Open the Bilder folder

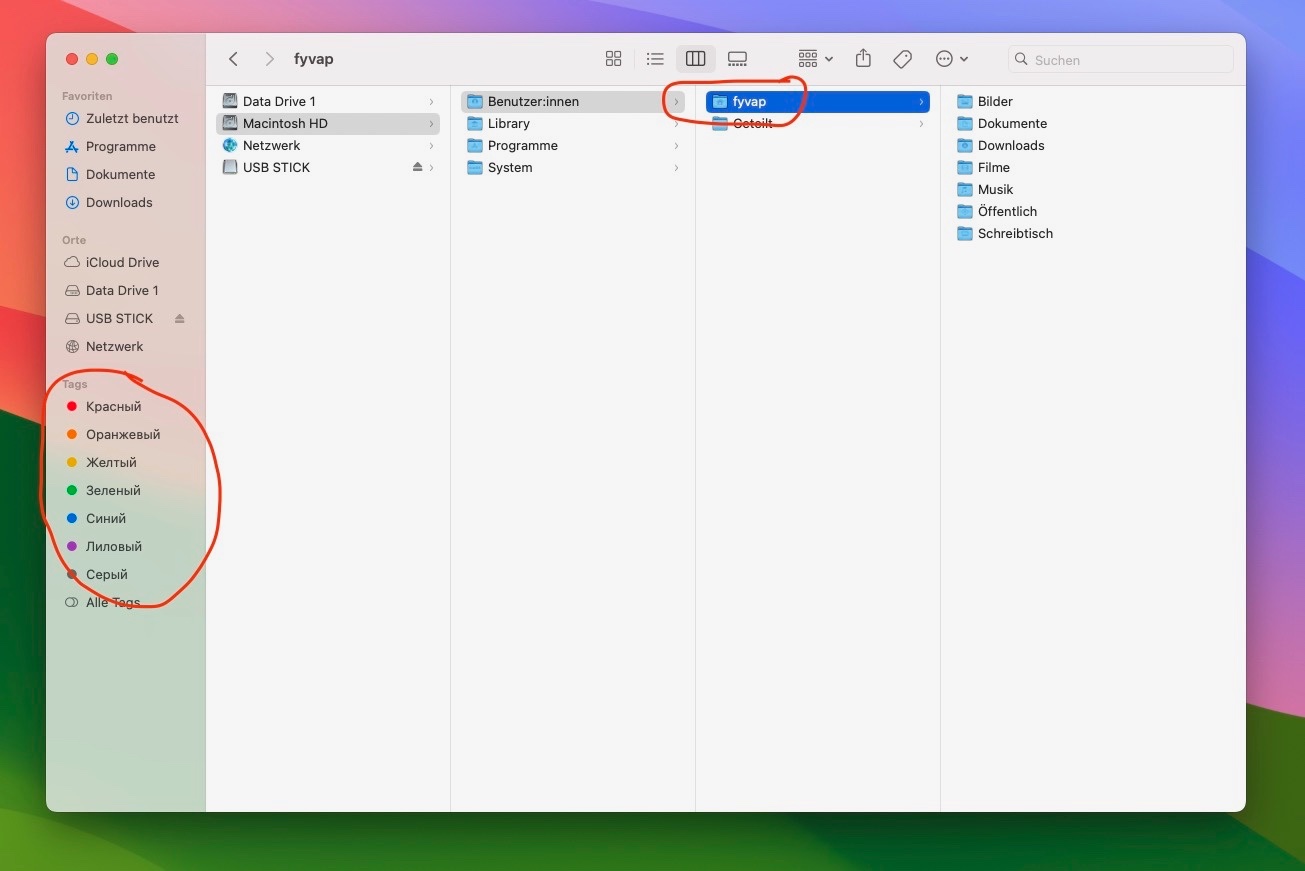pos(985,101)
